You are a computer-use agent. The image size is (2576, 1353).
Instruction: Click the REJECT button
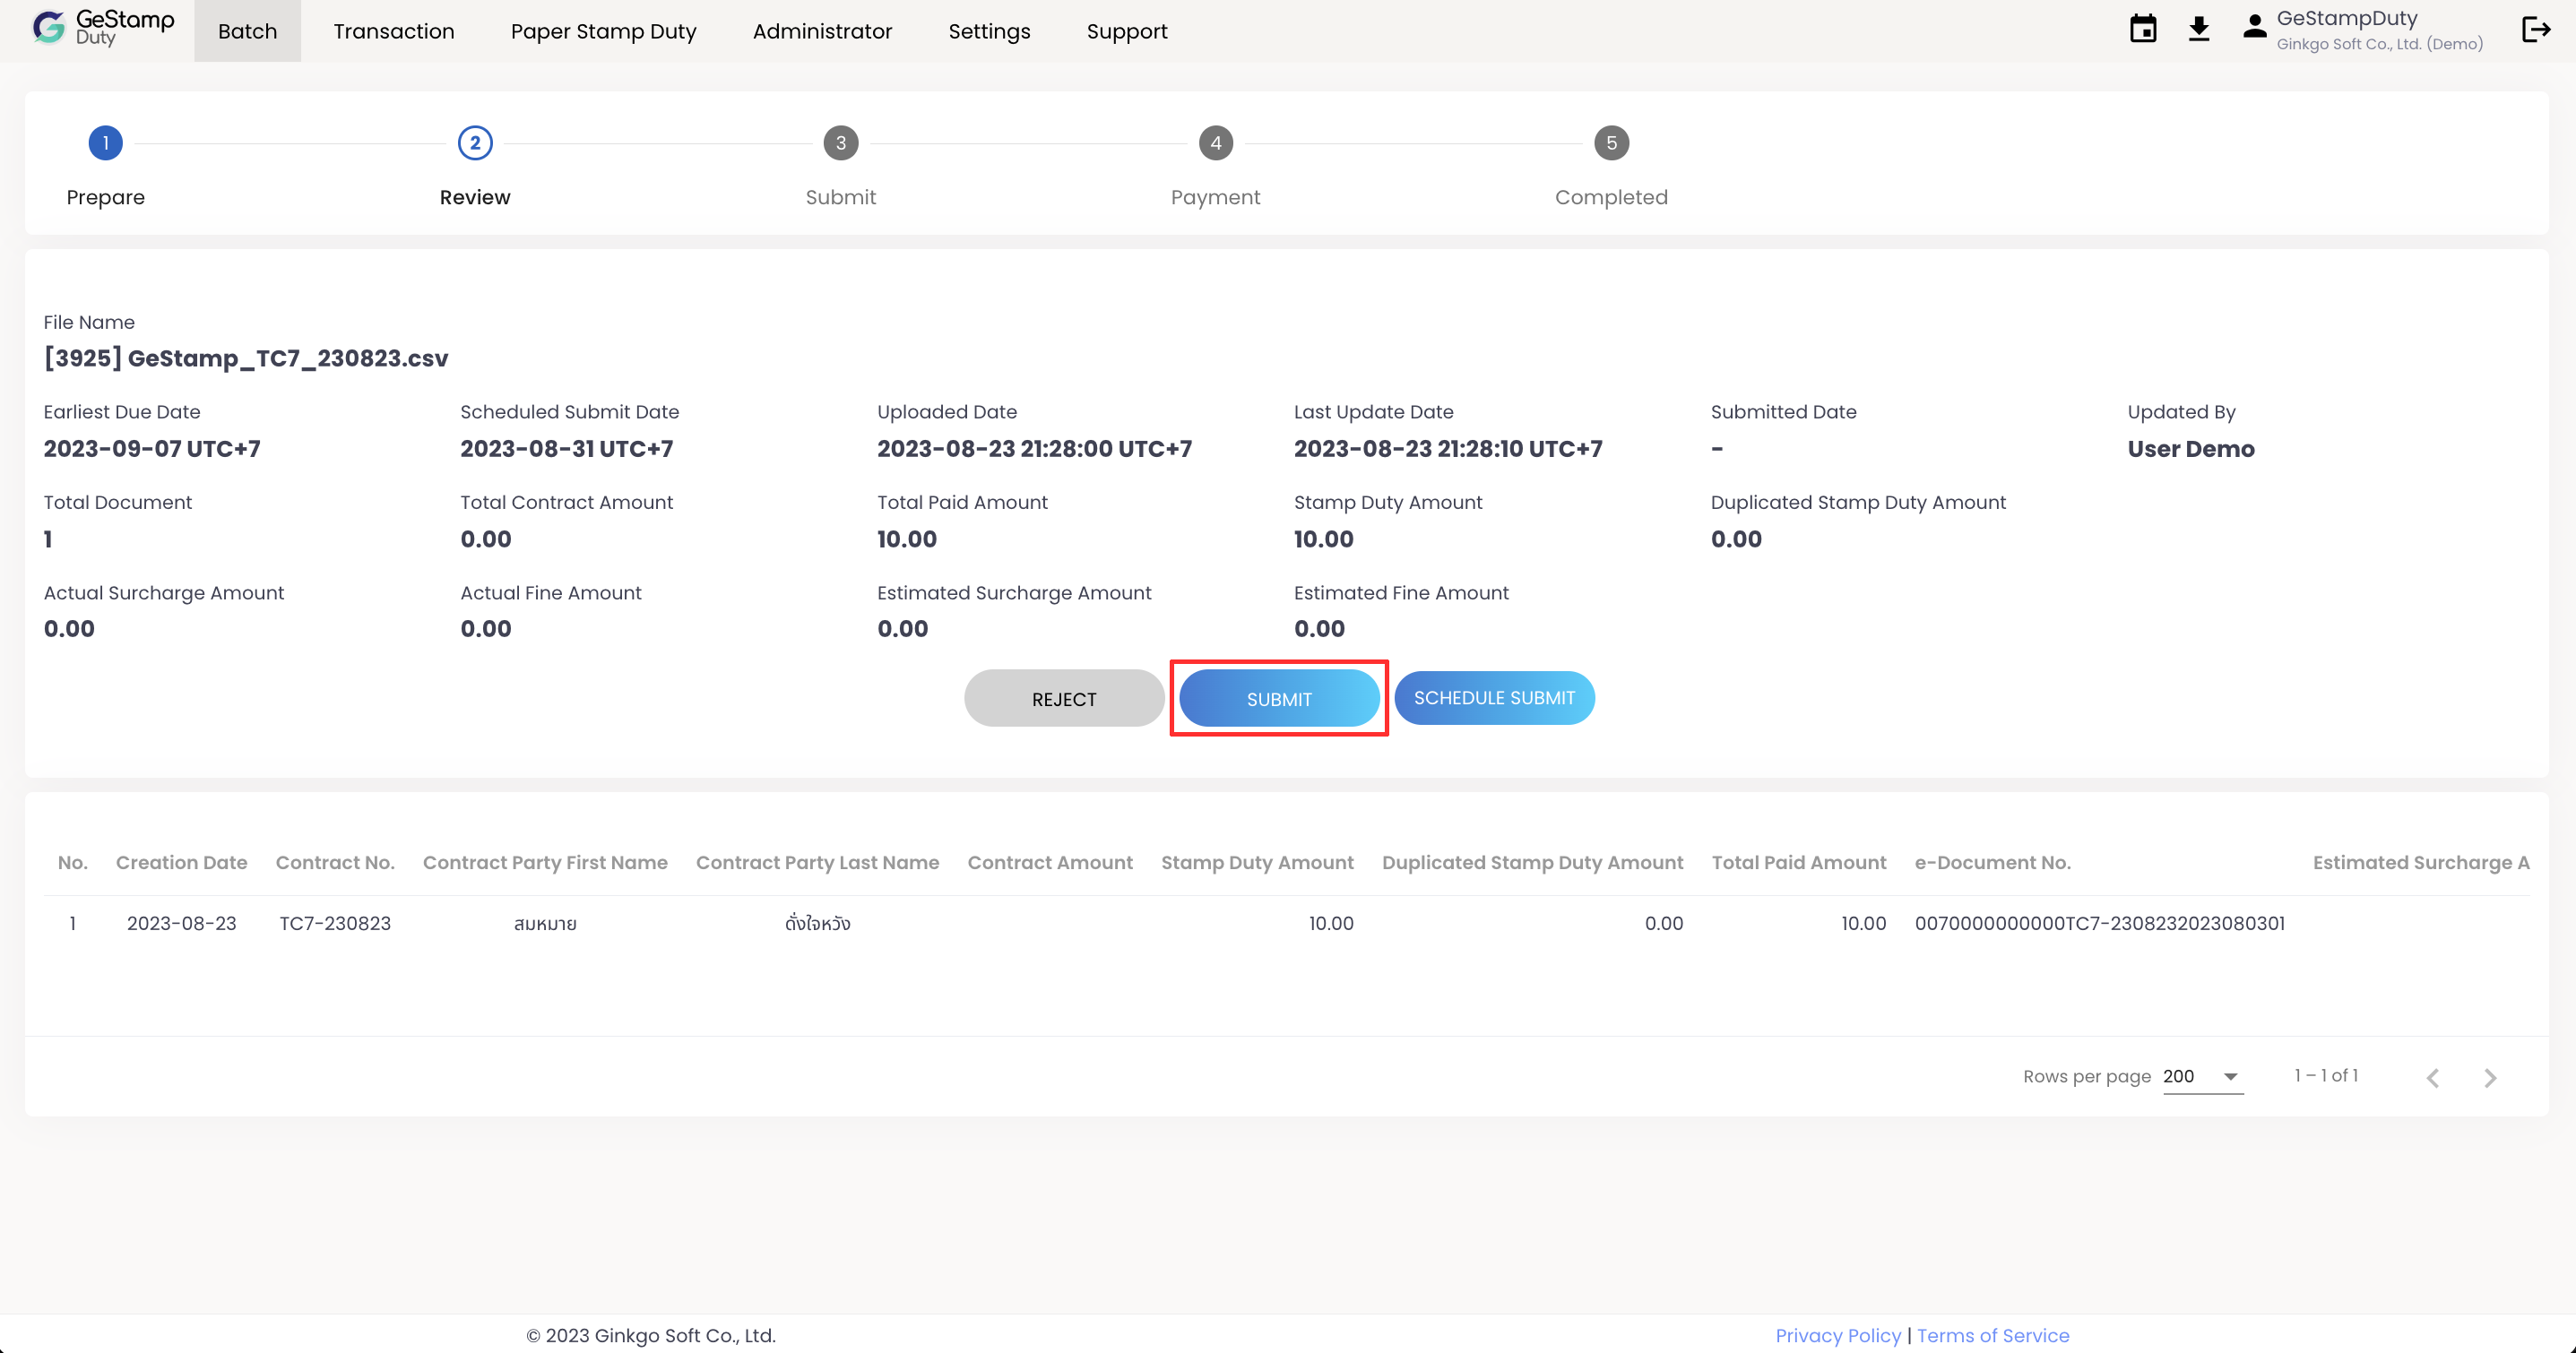(1063, 698)
